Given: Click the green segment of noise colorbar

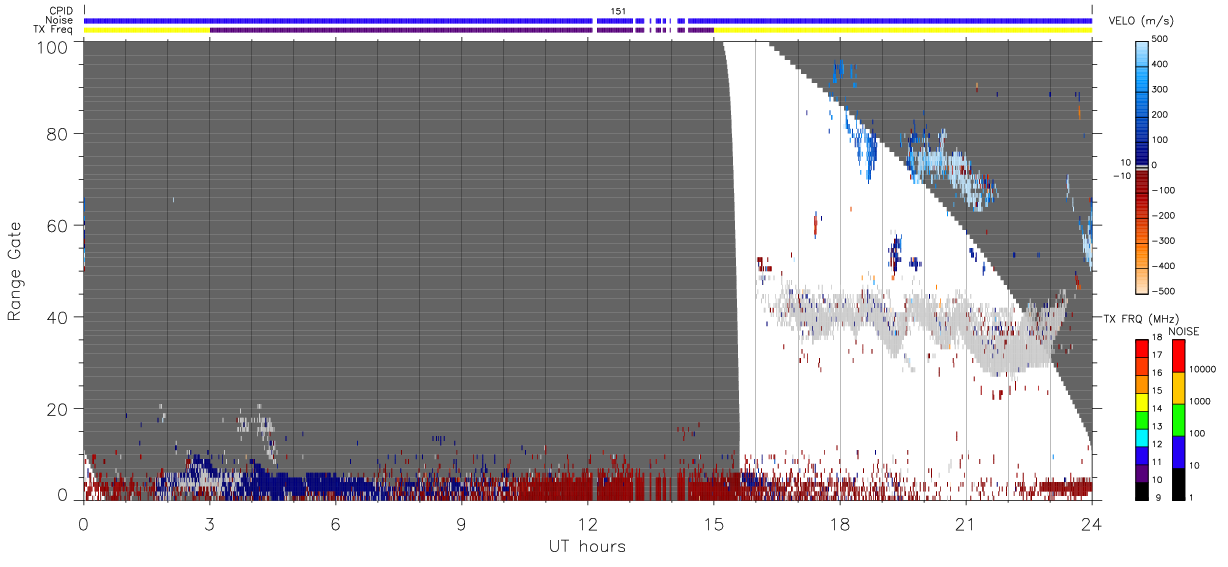Looking at the screenshot, I should (x=1179, y=419).
